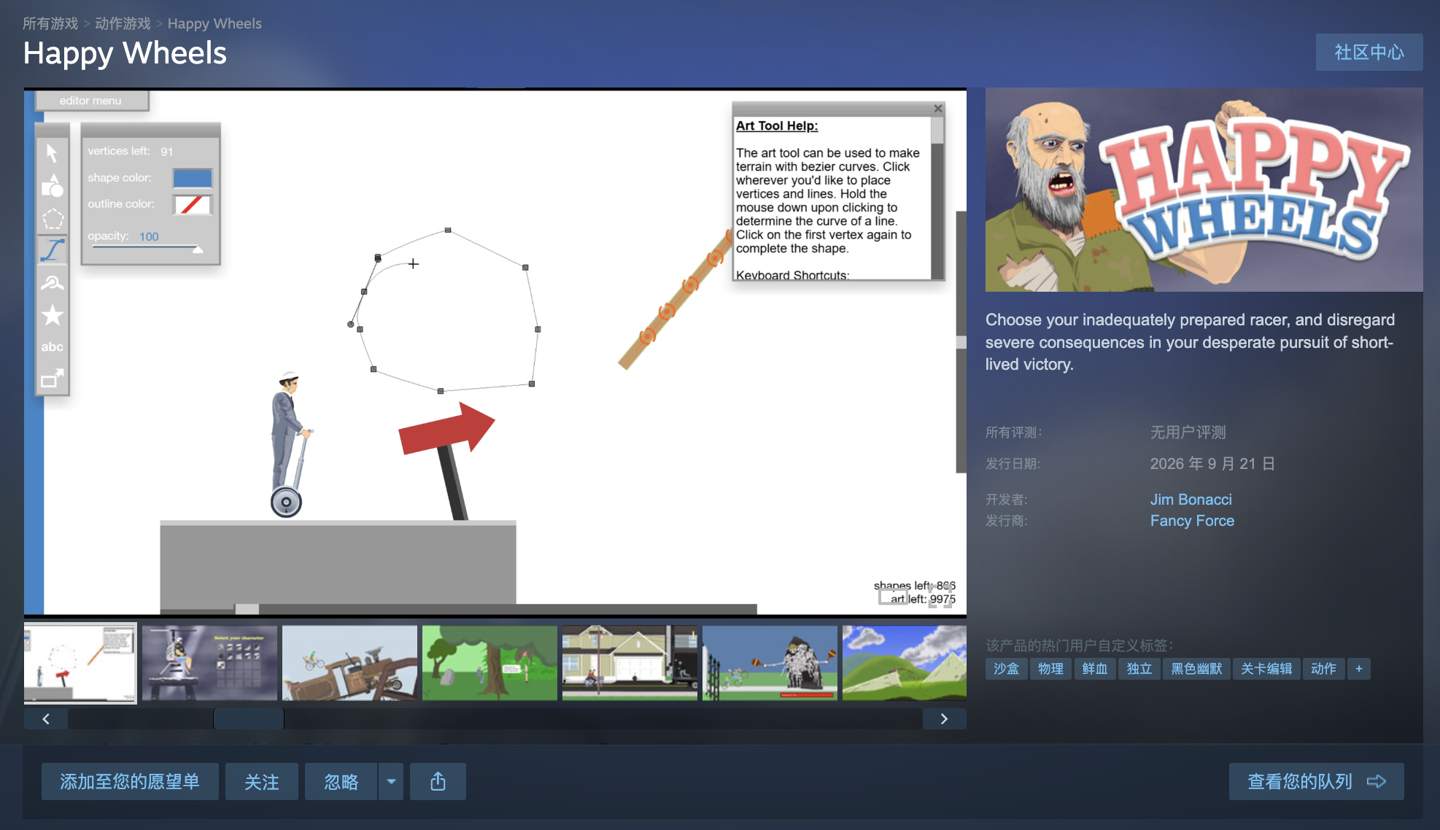1440x830 pixels.
Task: Select the art bezier curve tool
Action: 52,250
